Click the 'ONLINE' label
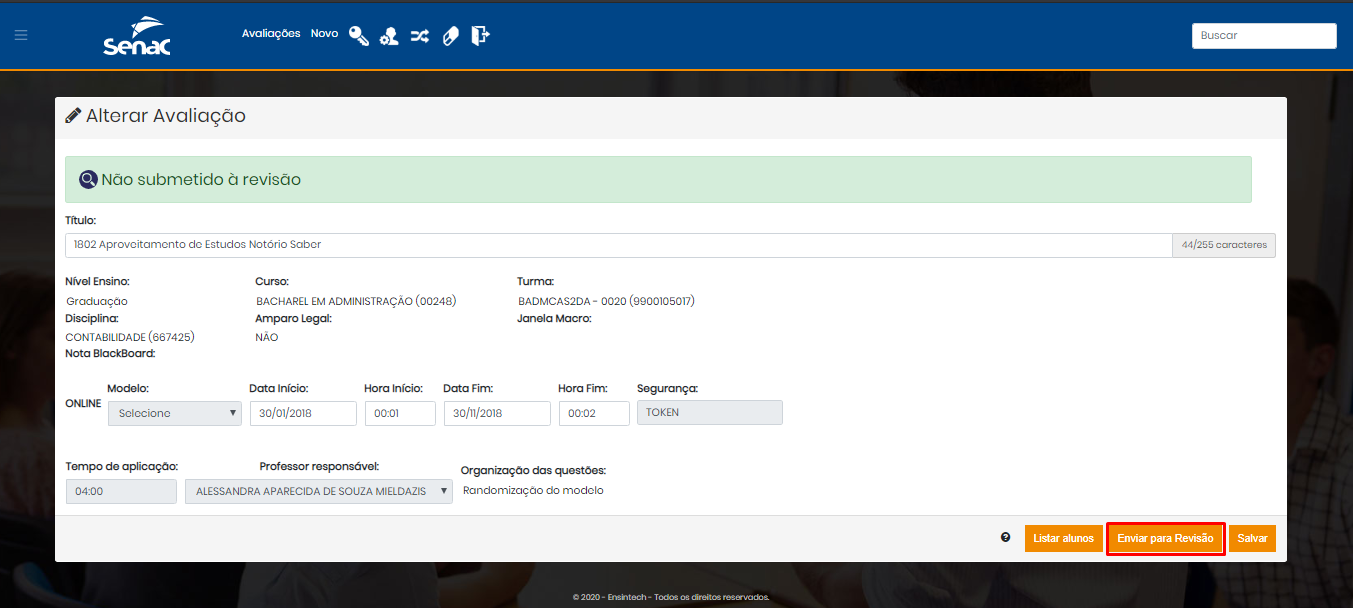Image resolution: width=1353 pixels, height=608 pixels. coord(83,403)
